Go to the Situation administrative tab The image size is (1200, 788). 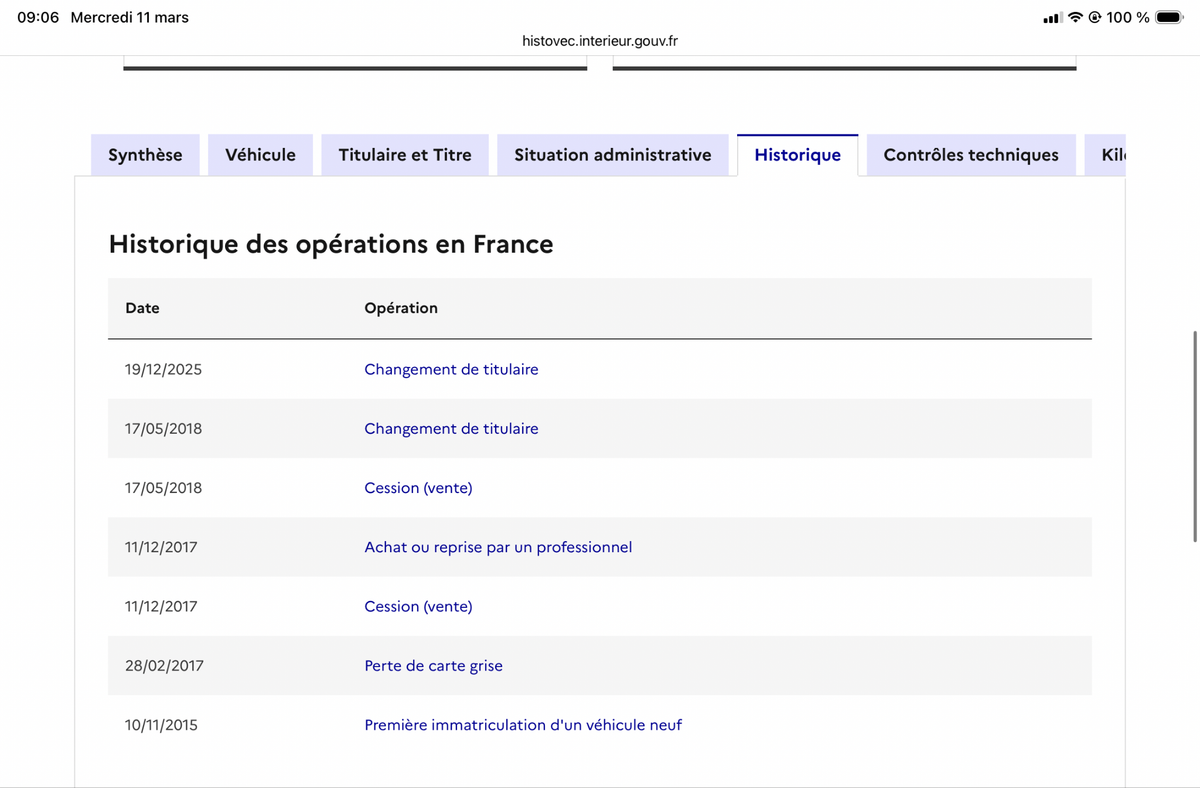tap(613, 155)
